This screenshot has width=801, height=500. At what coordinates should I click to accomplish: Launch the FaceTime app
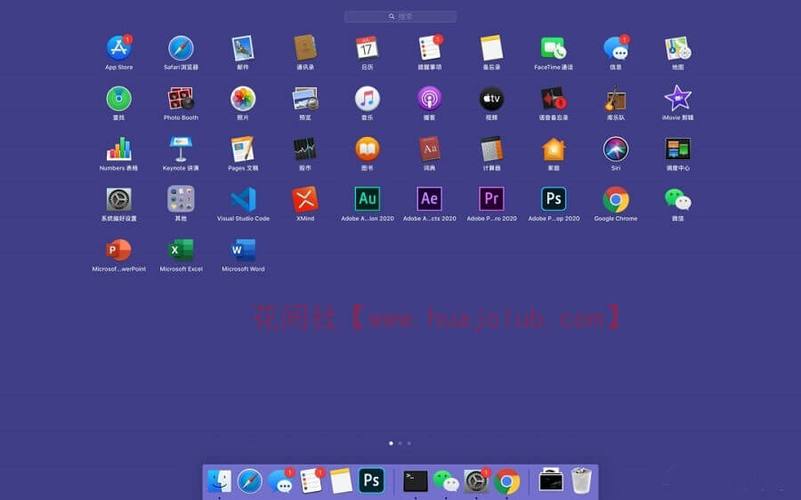pyautogui.click(x=554, y=48)
